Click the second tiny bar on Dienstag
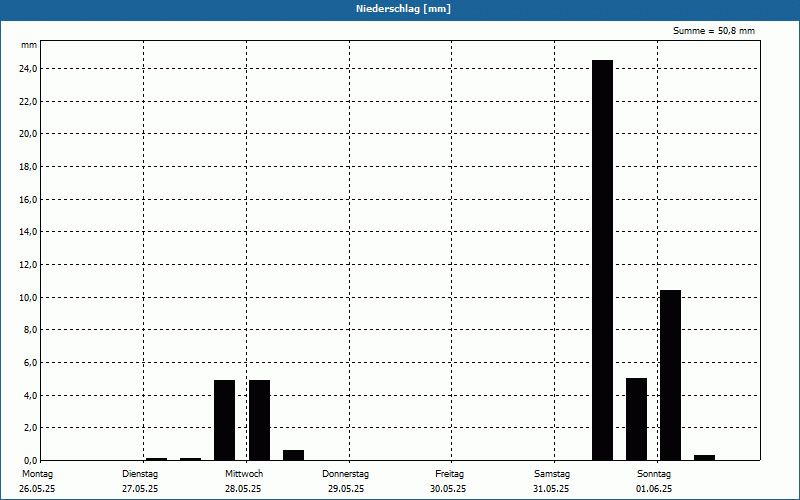800x500 pixels. [190, 459]
